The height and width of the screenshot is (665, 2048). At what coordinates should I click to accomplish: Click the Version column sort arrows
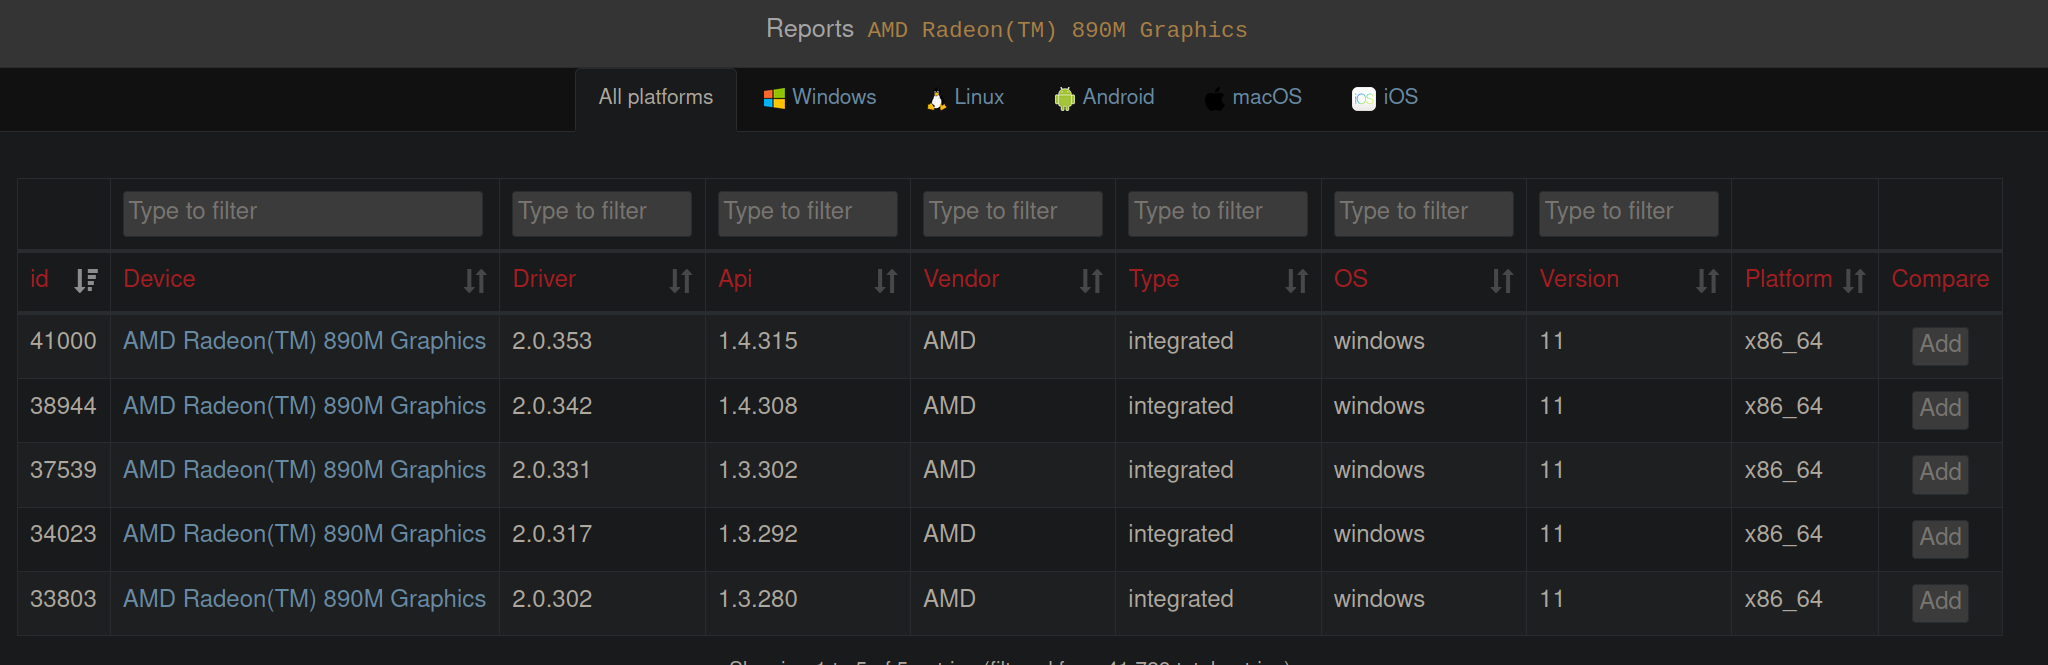[1707, 281]
